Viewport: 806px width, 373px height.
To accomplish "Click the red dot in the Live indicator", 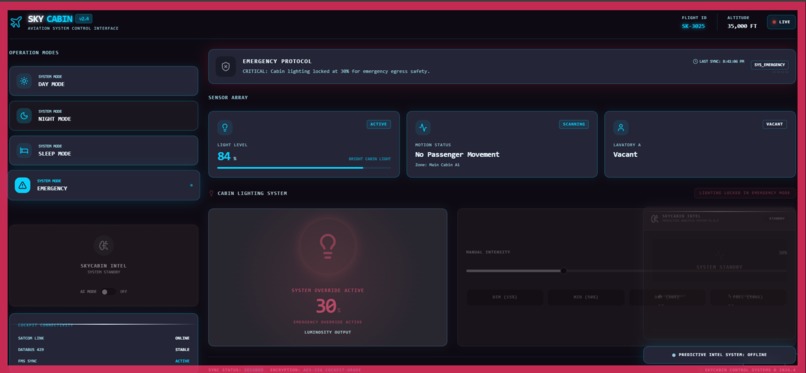I will tap(774, 22).
